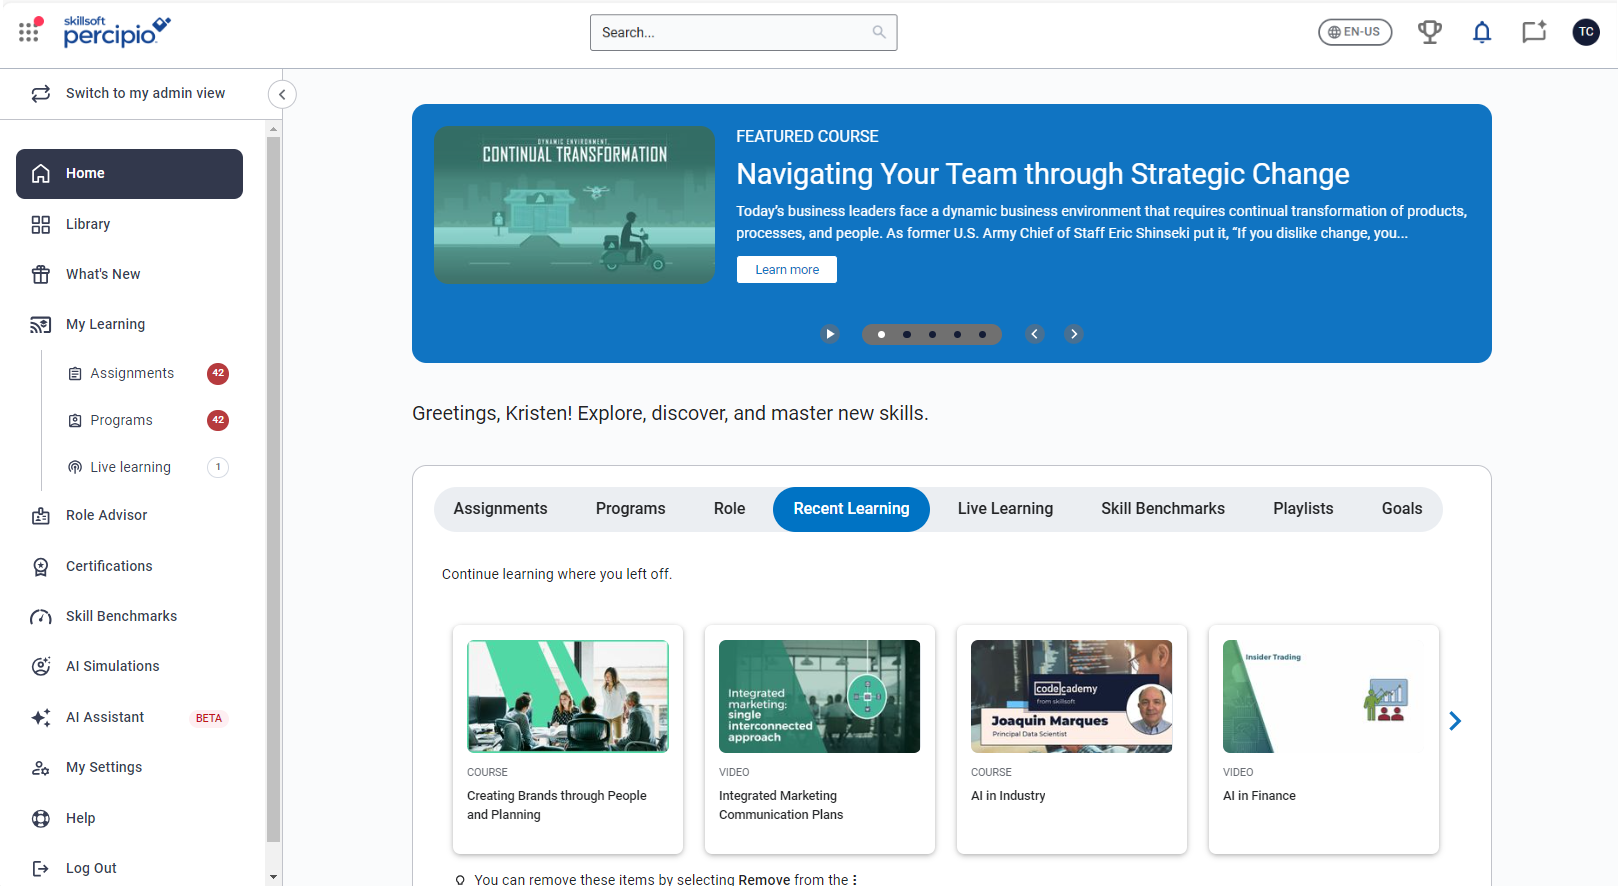The width and height of the screenshot is (1618, 886).
Task: Show next recent learning cards
Action: coord(1455,721)
